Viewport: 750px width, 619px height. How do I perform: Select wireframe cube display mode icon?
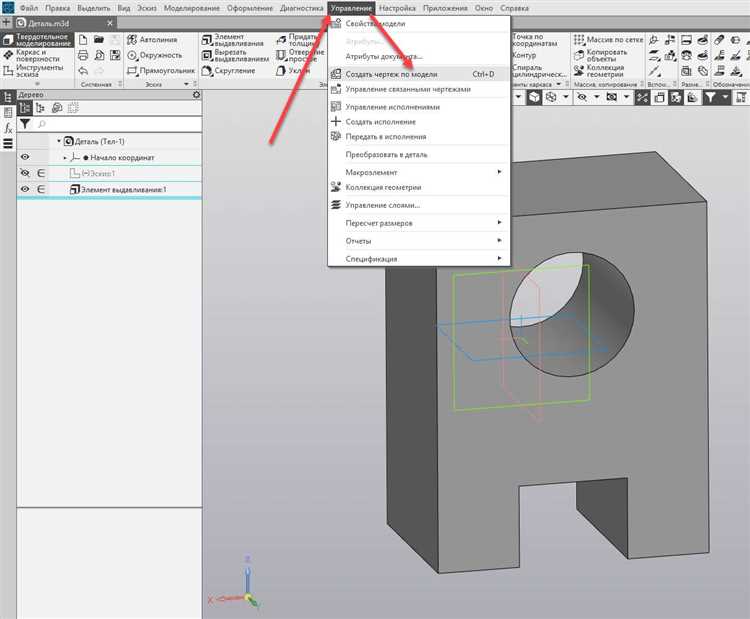(551, 98)
